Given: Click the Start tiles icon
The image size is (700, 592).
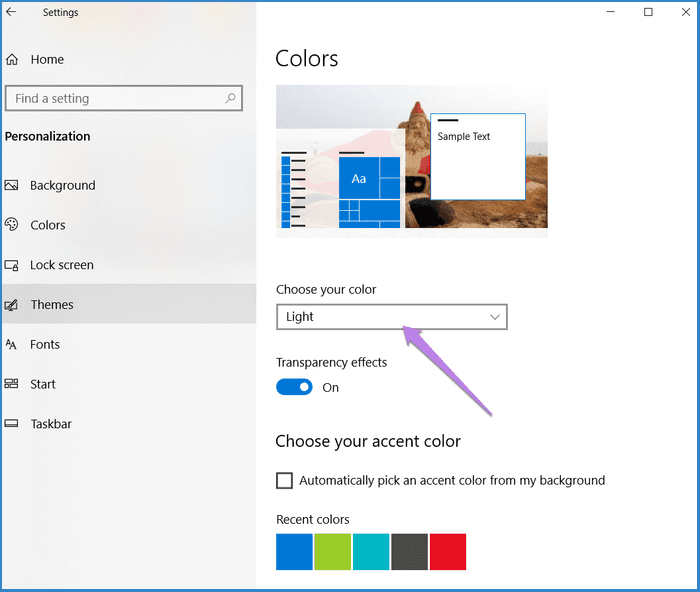Looking at the screenshot, I should [x=12, y=384].
